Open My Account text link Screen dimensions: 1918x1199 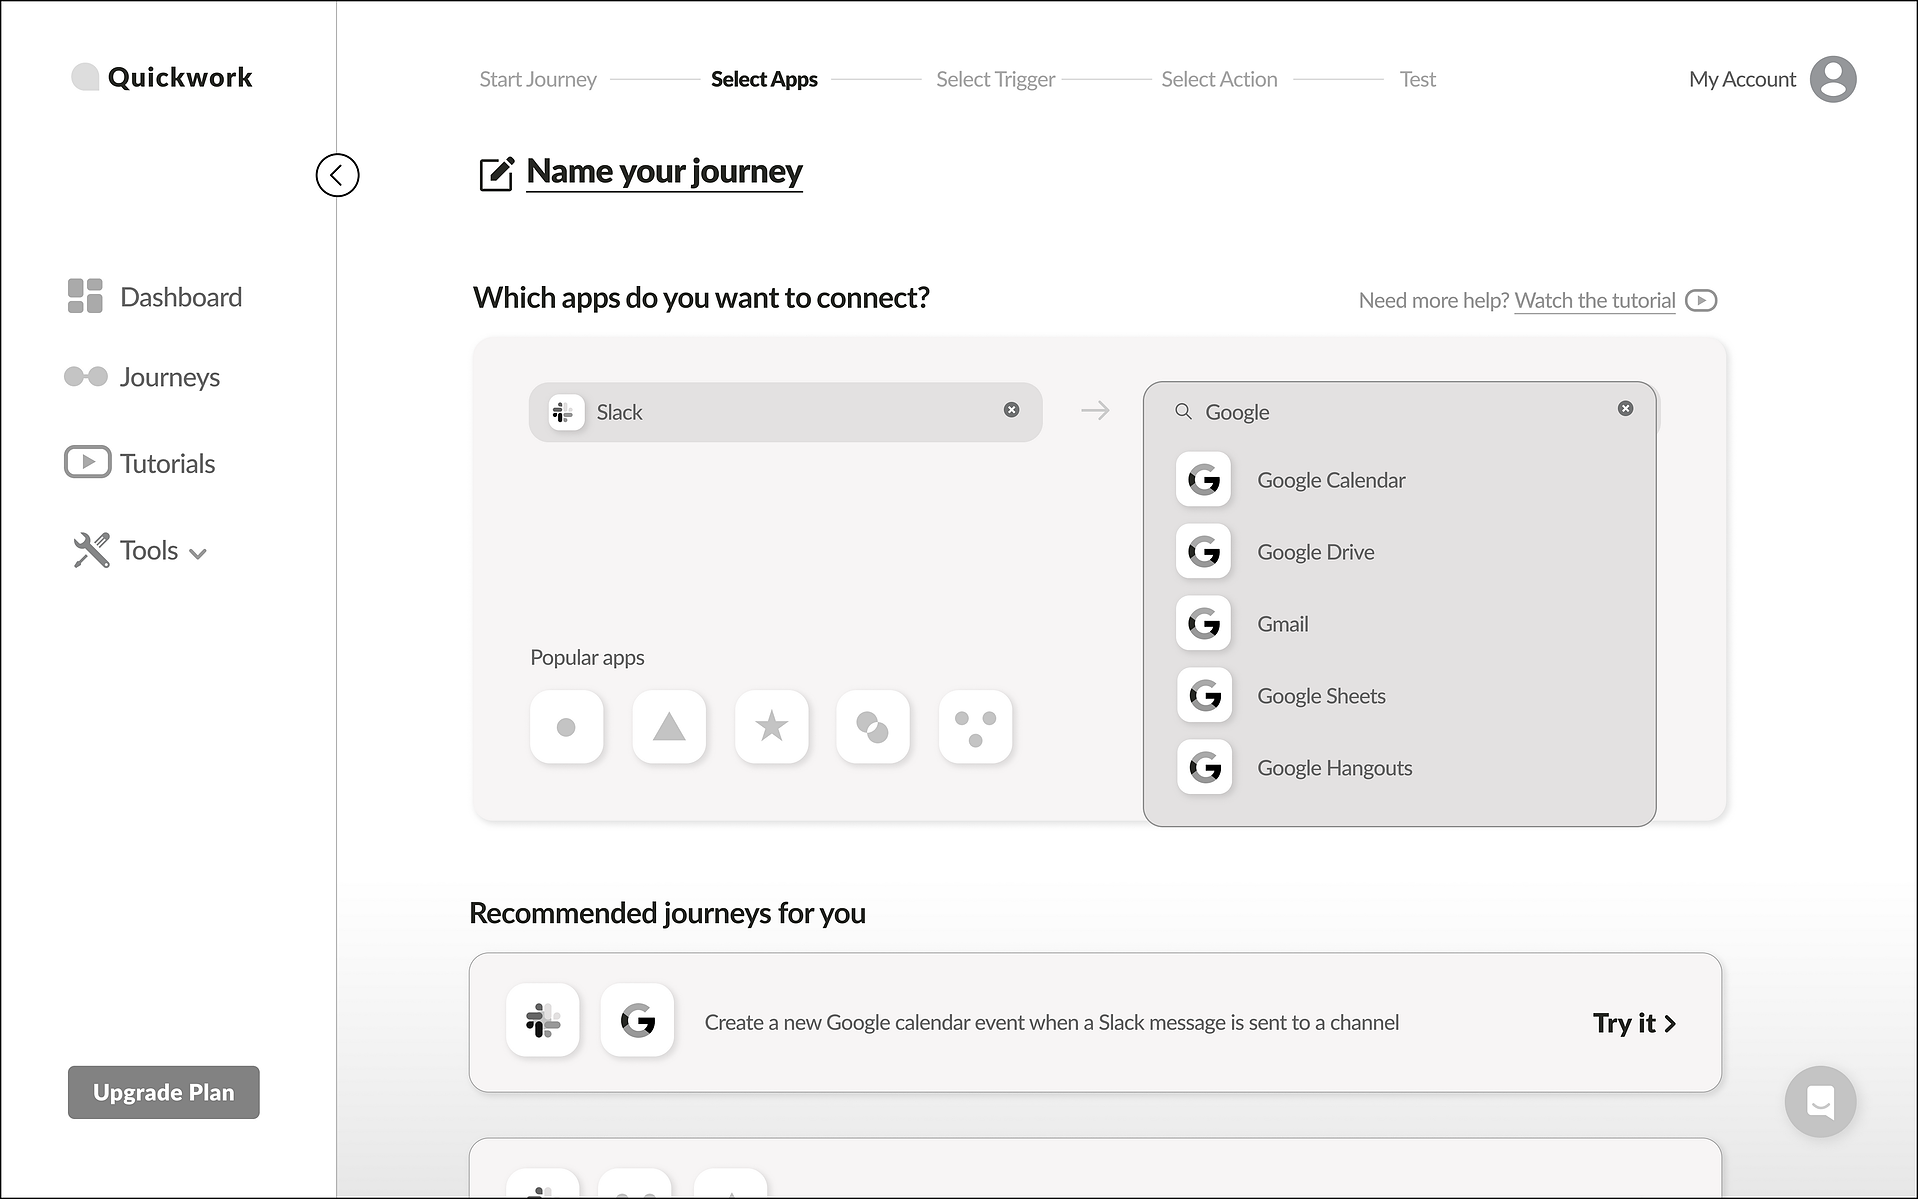tap(1742, 79)
